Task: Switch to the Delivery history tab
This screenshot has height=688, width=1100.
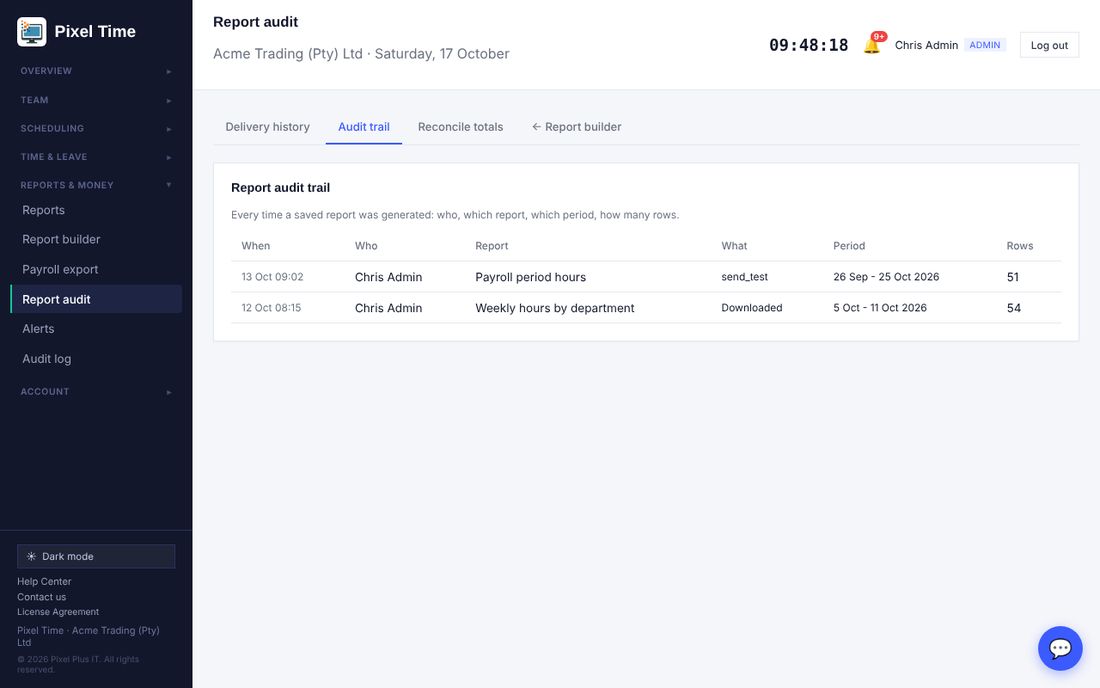Action: [267, 127]
